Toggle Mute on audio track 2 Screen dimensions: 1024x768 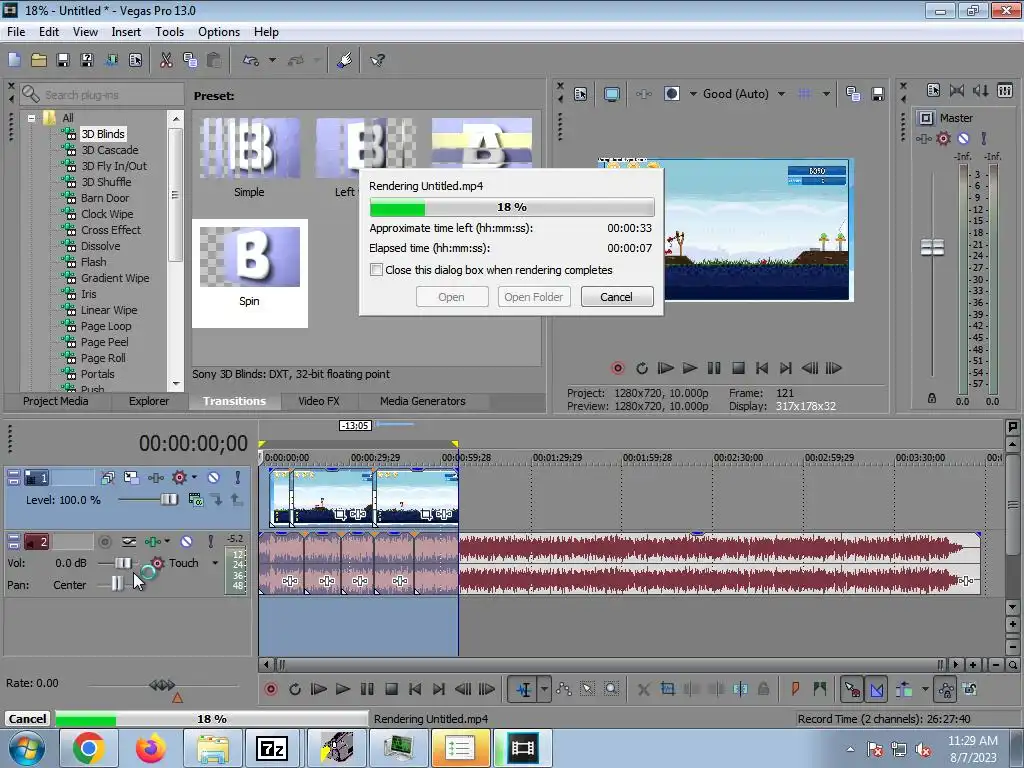[x=186, y=541]
